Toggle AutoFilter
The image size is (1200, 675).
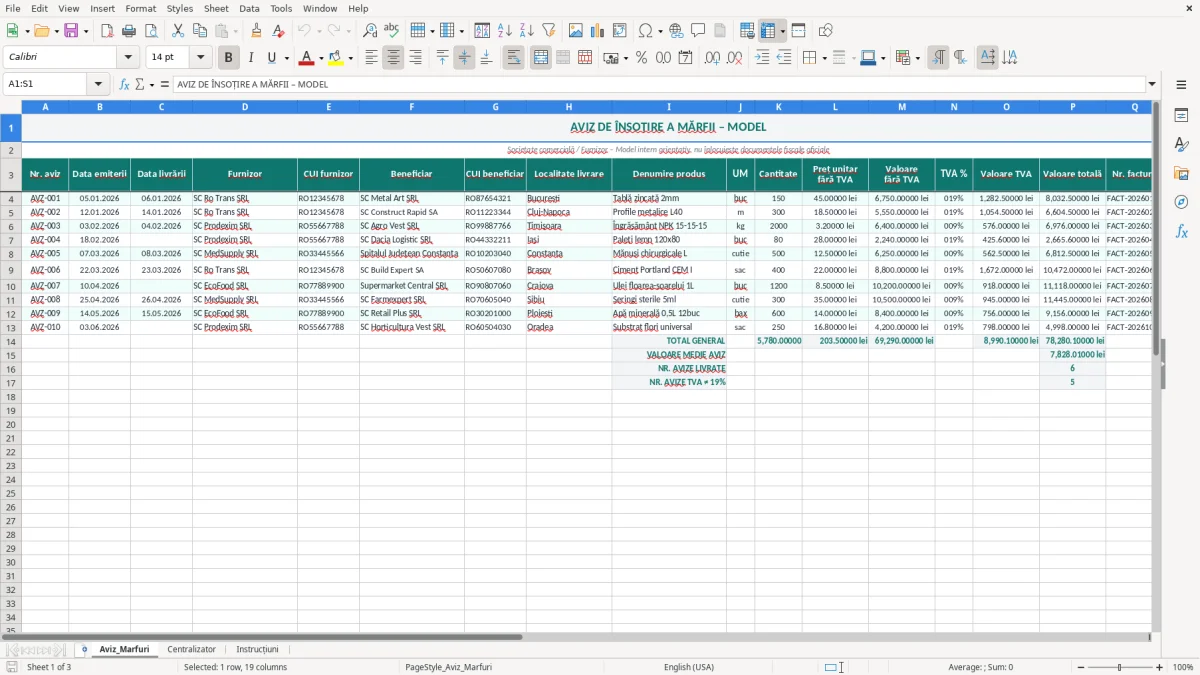(548, 31)
